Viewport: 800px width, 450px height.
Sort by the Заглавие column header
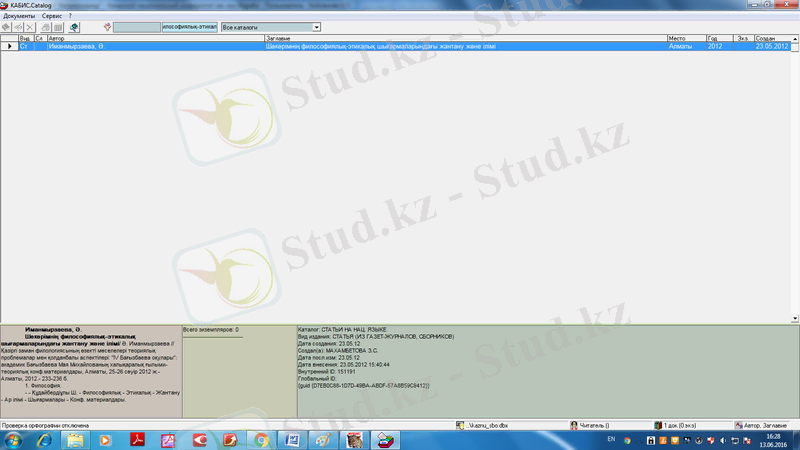pos(466,38)
